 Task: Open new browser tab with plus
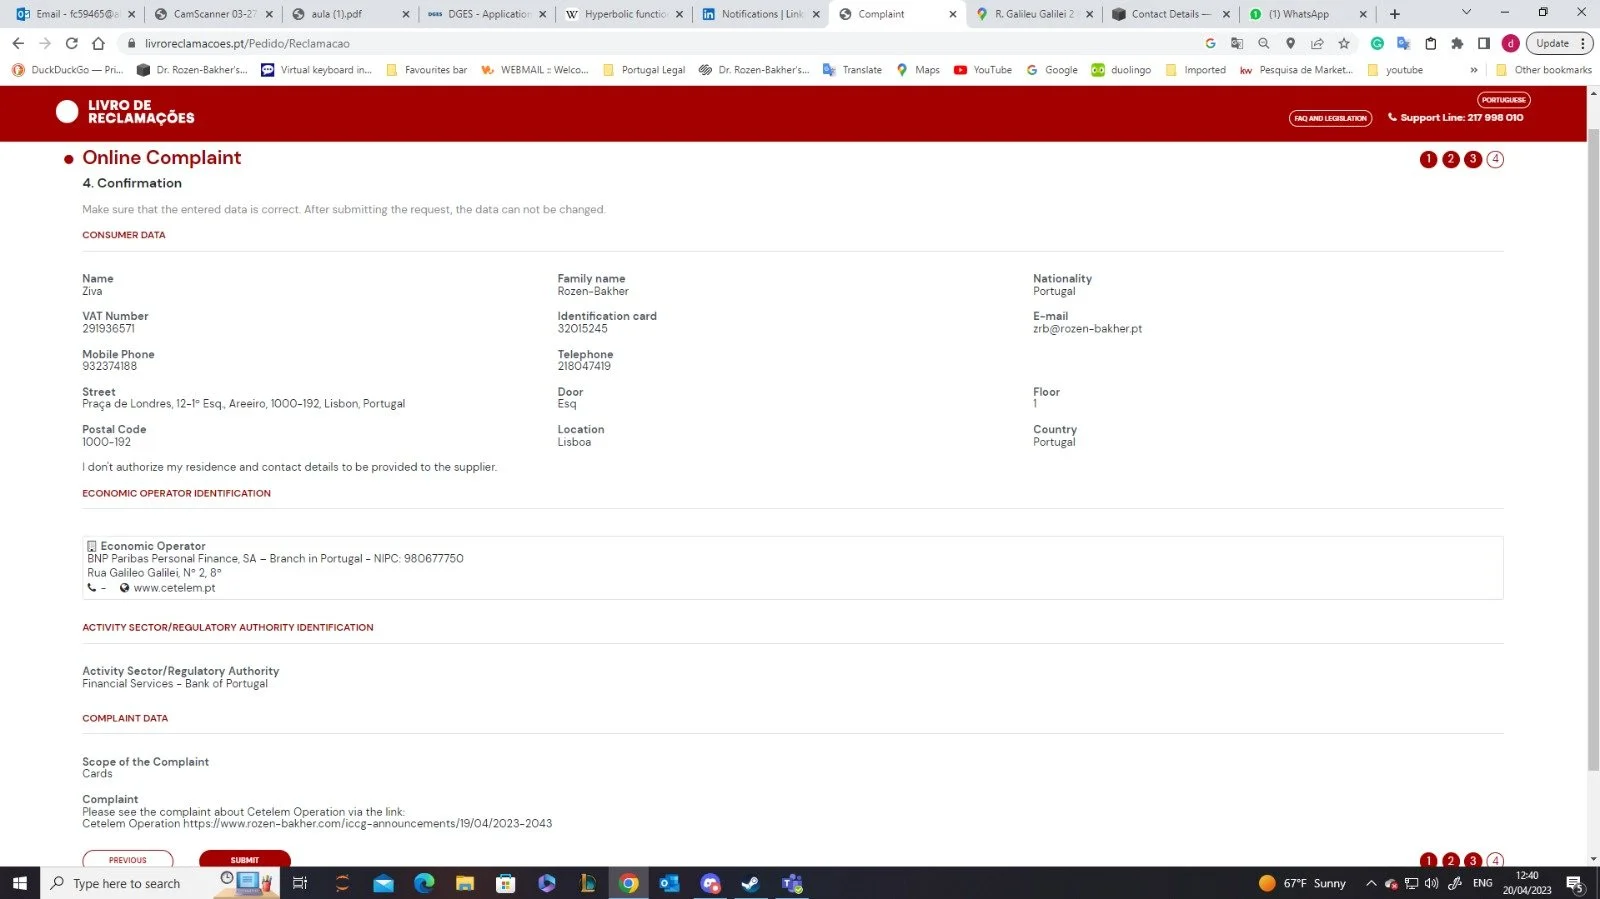coord(1395,14)
